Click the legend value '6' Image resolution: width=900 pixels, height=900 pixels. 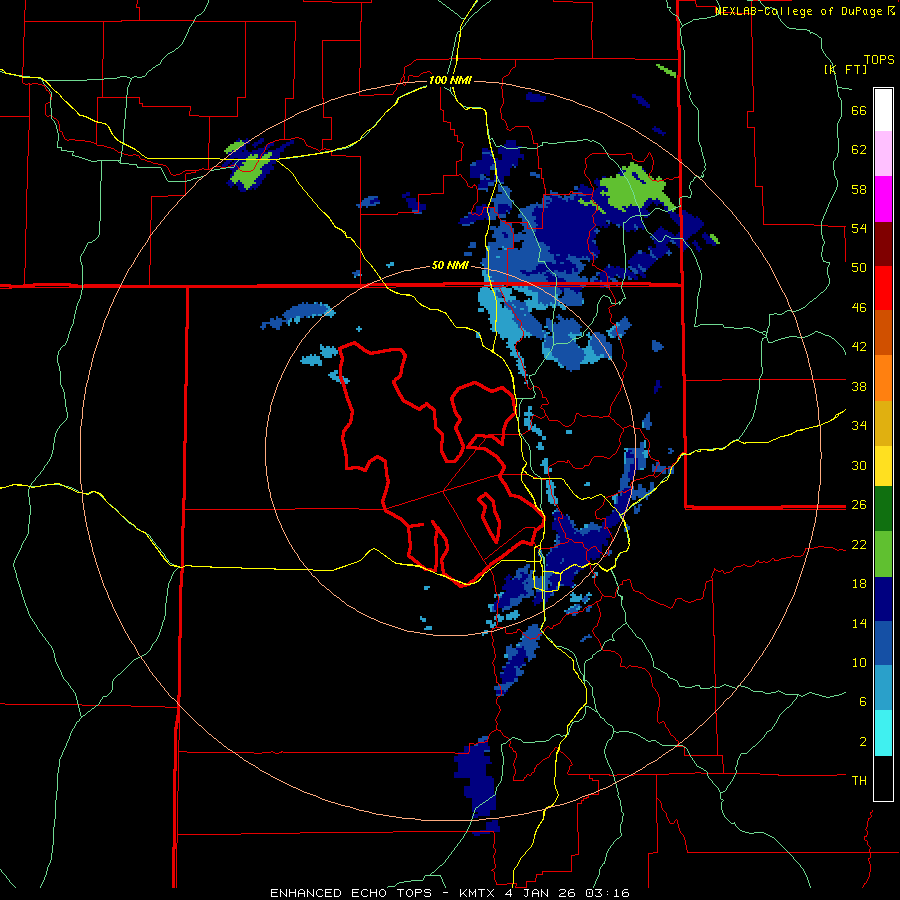tap(863, 702)
